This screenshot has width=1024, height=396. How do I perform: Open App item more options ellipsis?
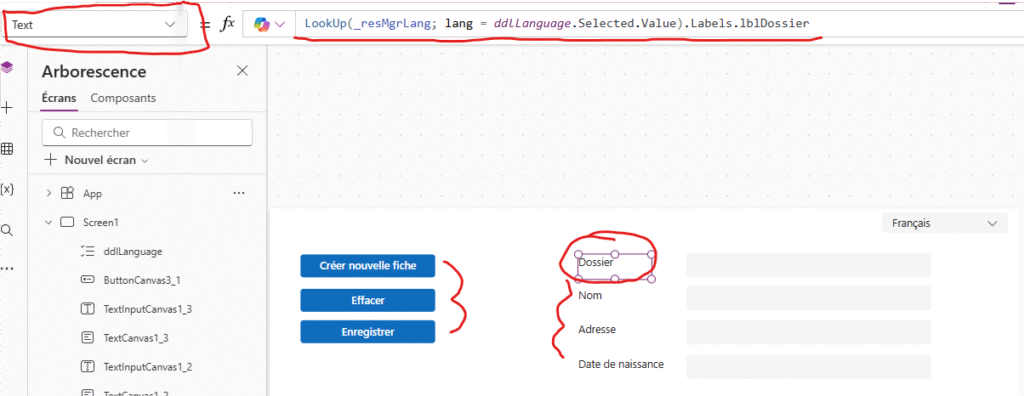coord(239,193)
